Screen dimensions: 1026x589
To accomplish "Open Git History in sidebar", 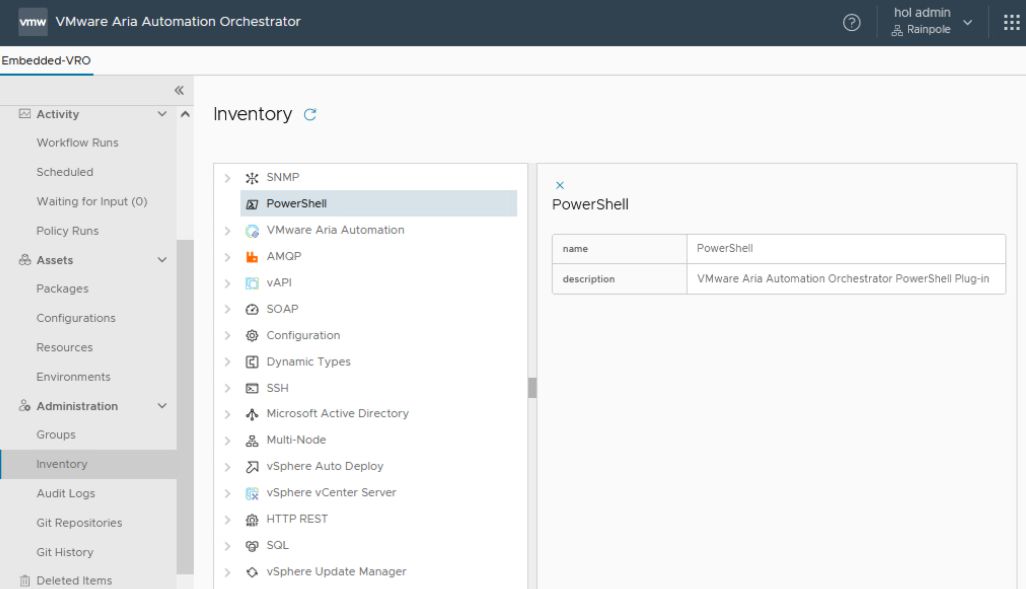I will (65, 552).
